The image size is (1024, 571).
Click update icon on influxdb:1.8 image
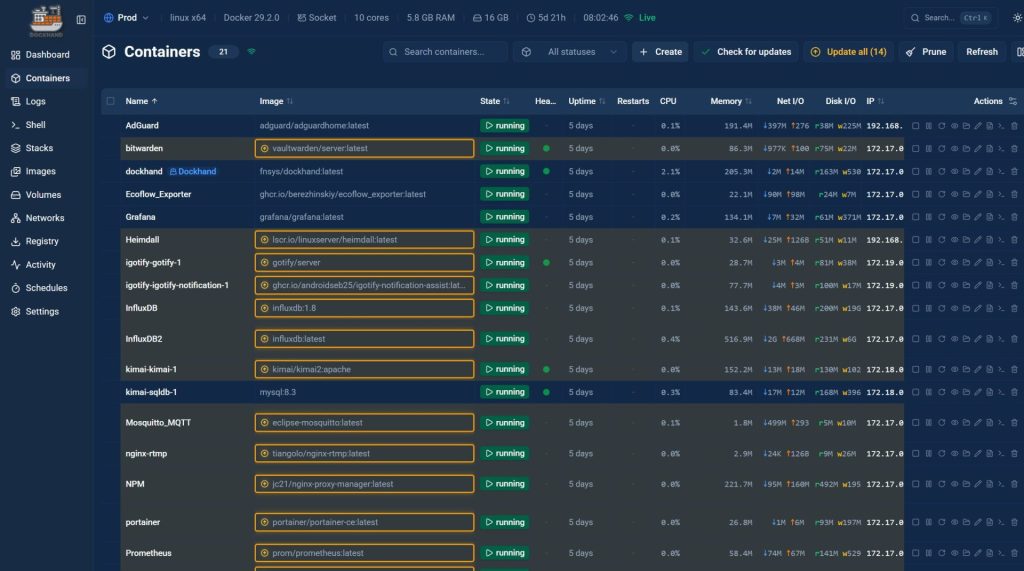264,308
